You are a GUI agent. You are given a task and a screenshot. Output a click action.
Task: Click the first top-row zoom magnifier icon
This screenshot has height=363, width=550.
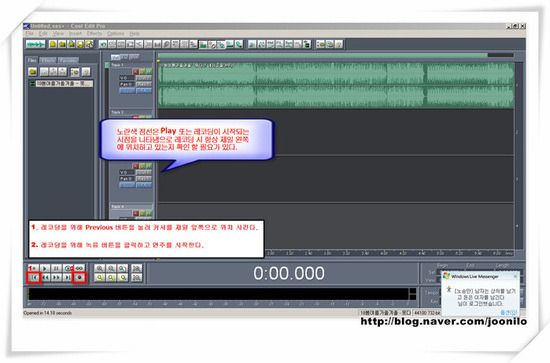tap(99, 268)
